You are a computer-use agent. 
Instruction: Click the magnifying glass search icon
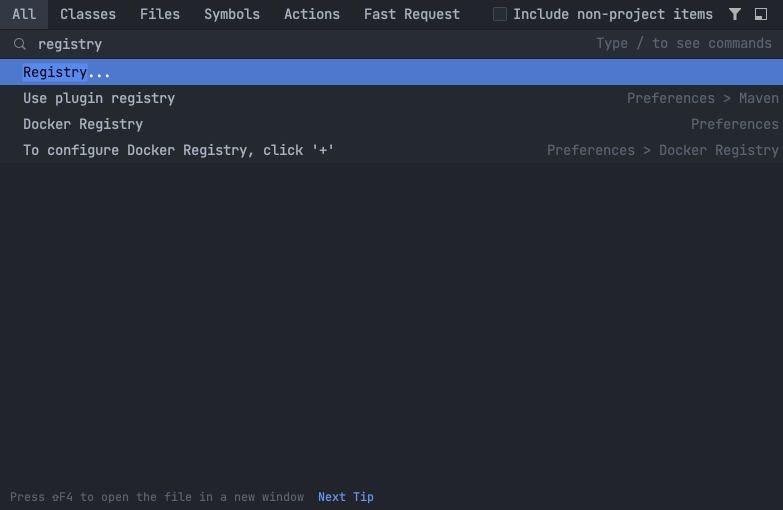pyautogui.click(x=20, y=44)
